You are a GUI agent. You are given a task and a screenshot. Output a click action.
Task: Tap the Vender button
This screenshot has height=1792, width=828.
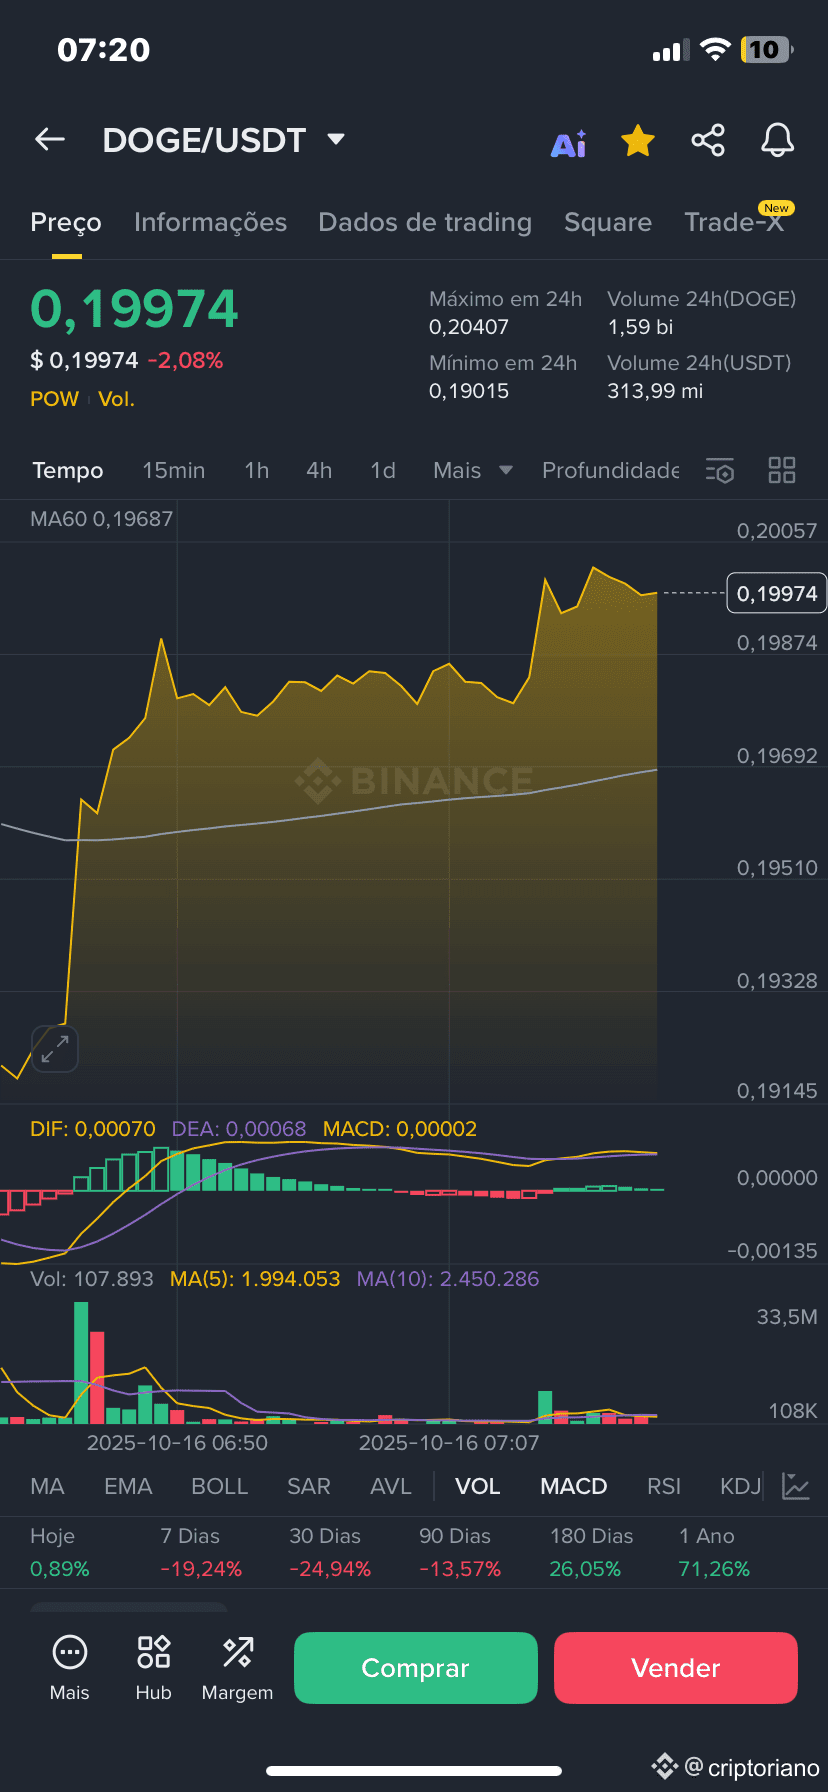pos(676,1668)
